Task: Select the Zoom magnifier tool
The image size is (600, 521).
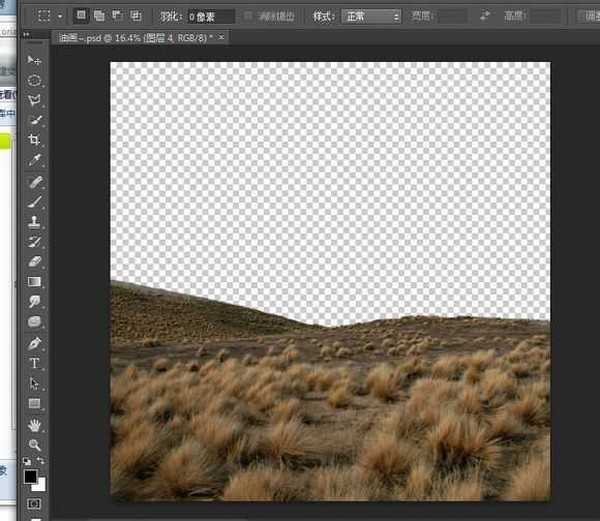Action: click(x=34, y=444)
